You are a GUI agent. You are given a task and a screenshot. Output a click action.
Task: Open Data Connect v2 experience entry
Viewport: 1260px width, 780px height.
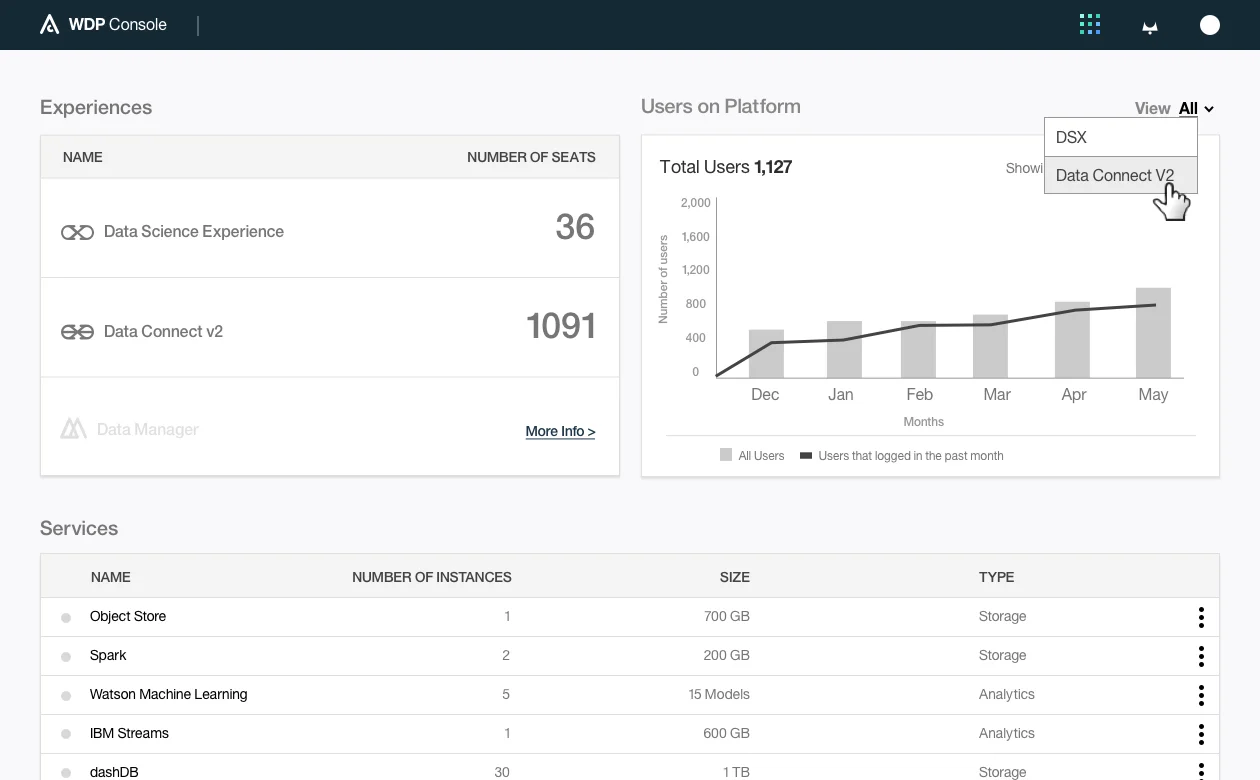coord(163,331)
